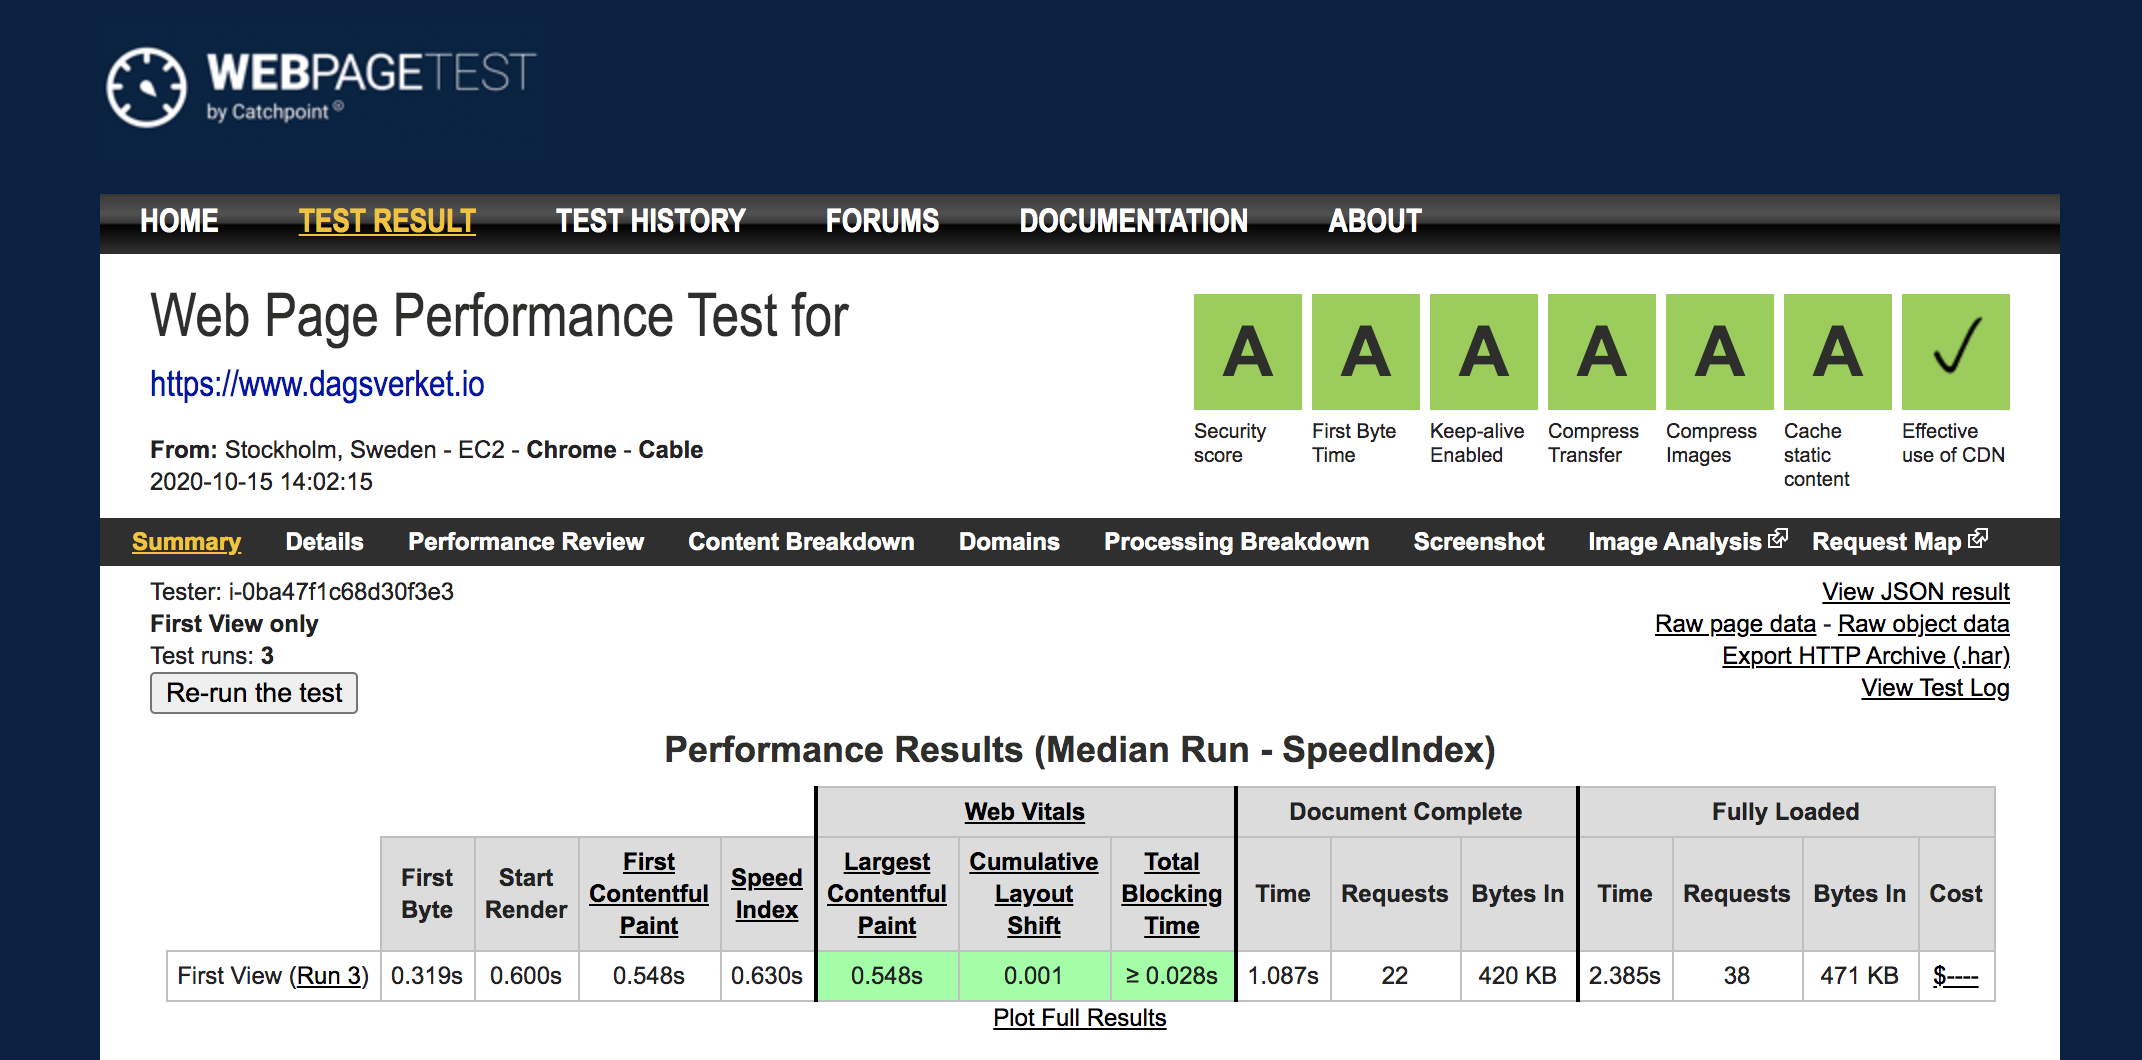
Task: Open Raw page data link
Action: tap(1735, 624)
